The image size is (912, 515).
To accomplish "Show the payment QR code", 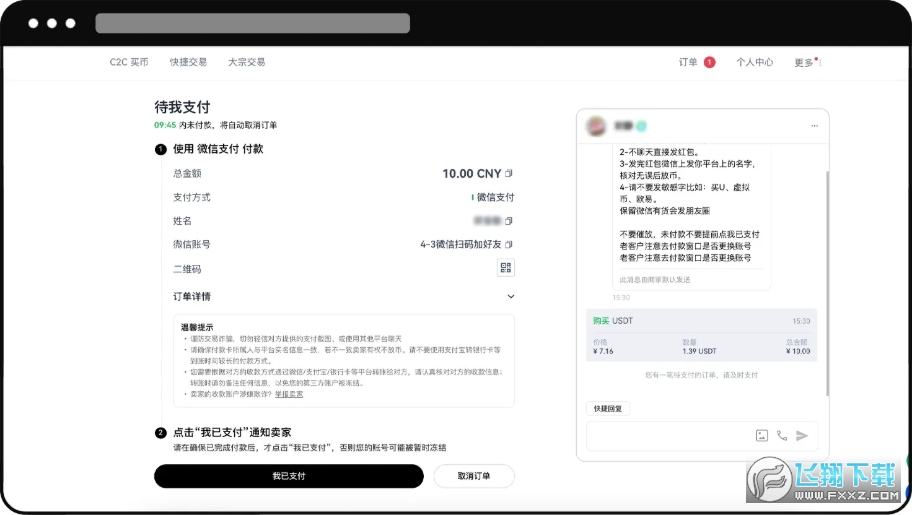I will click(506, 268).
